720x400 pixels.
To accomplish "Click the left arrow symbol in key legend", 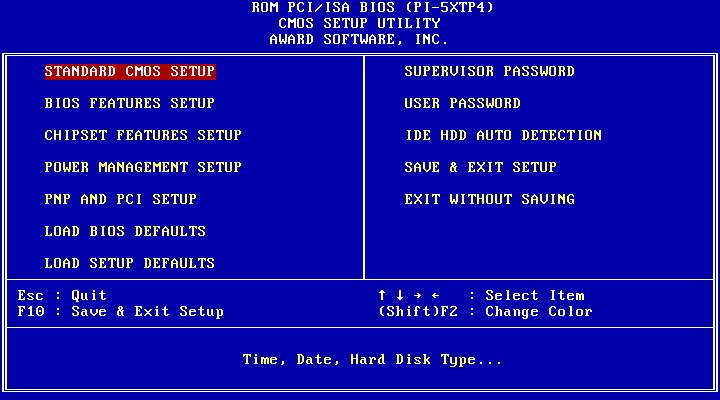I will [x=435, y=295].
